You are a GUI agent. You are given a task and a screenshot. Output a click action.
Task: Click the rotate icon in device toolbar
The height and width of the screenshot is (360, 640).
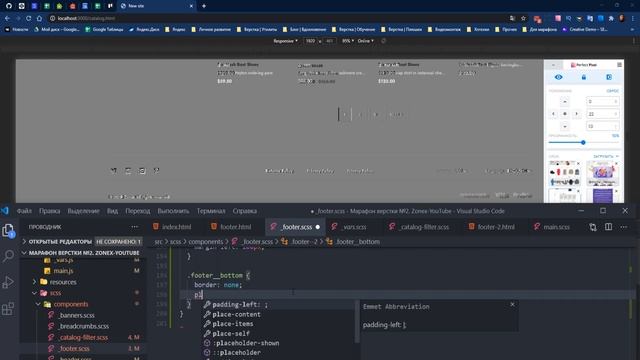click(x=383, y=41)
